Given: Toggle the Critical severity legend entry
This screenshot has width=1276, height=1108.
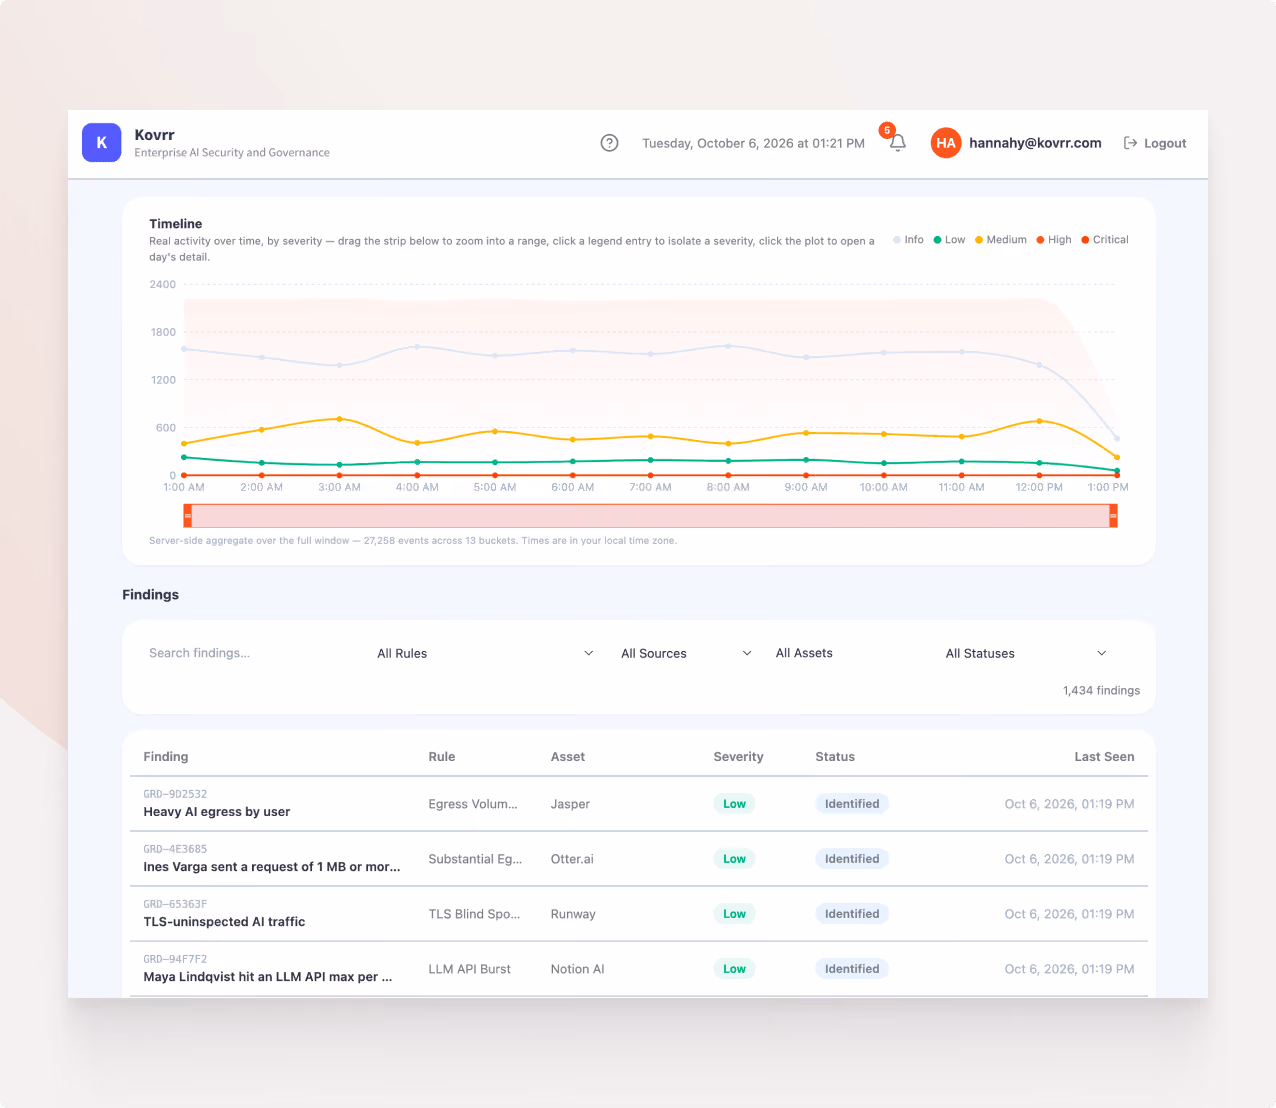Looking at the screenshot, I should [1105, 240].
